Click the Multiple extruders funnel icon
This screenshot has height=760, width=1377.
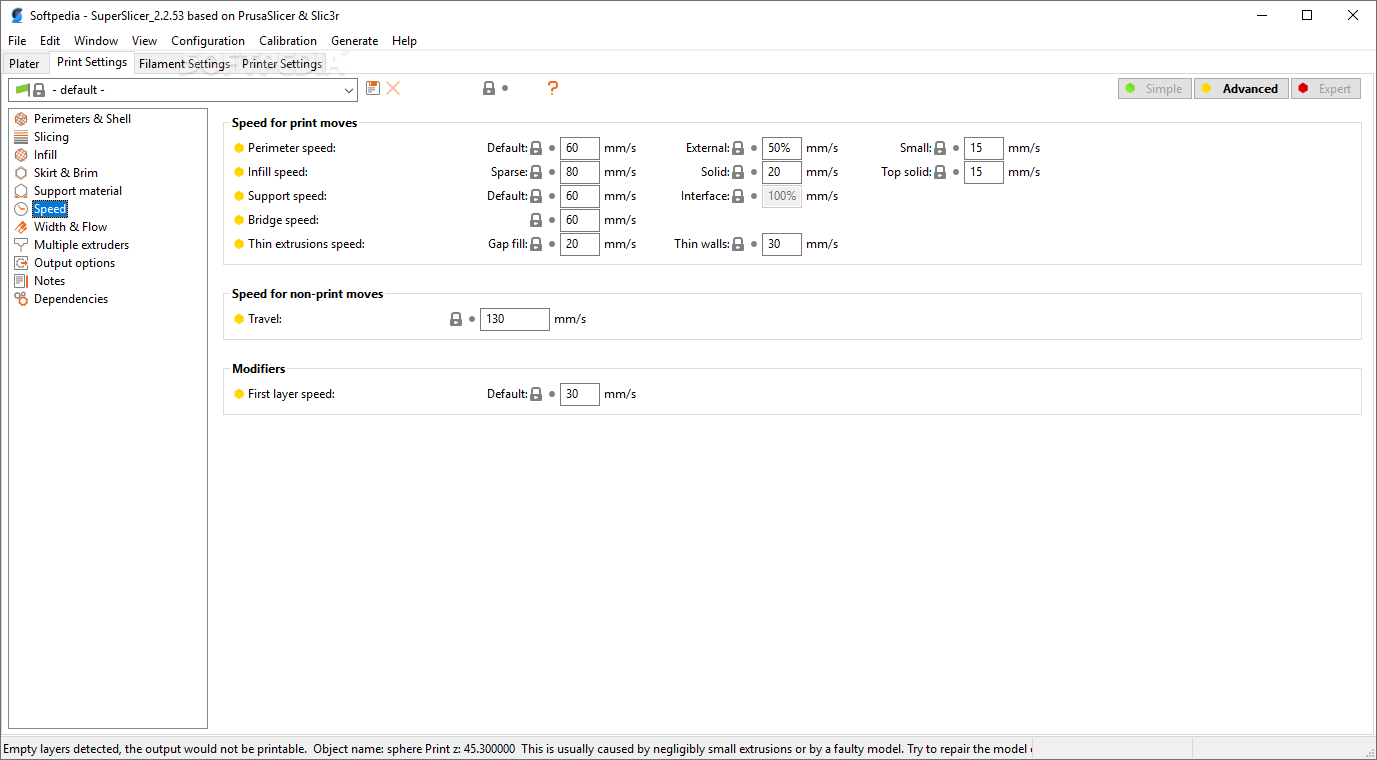(x=21, y=245)
